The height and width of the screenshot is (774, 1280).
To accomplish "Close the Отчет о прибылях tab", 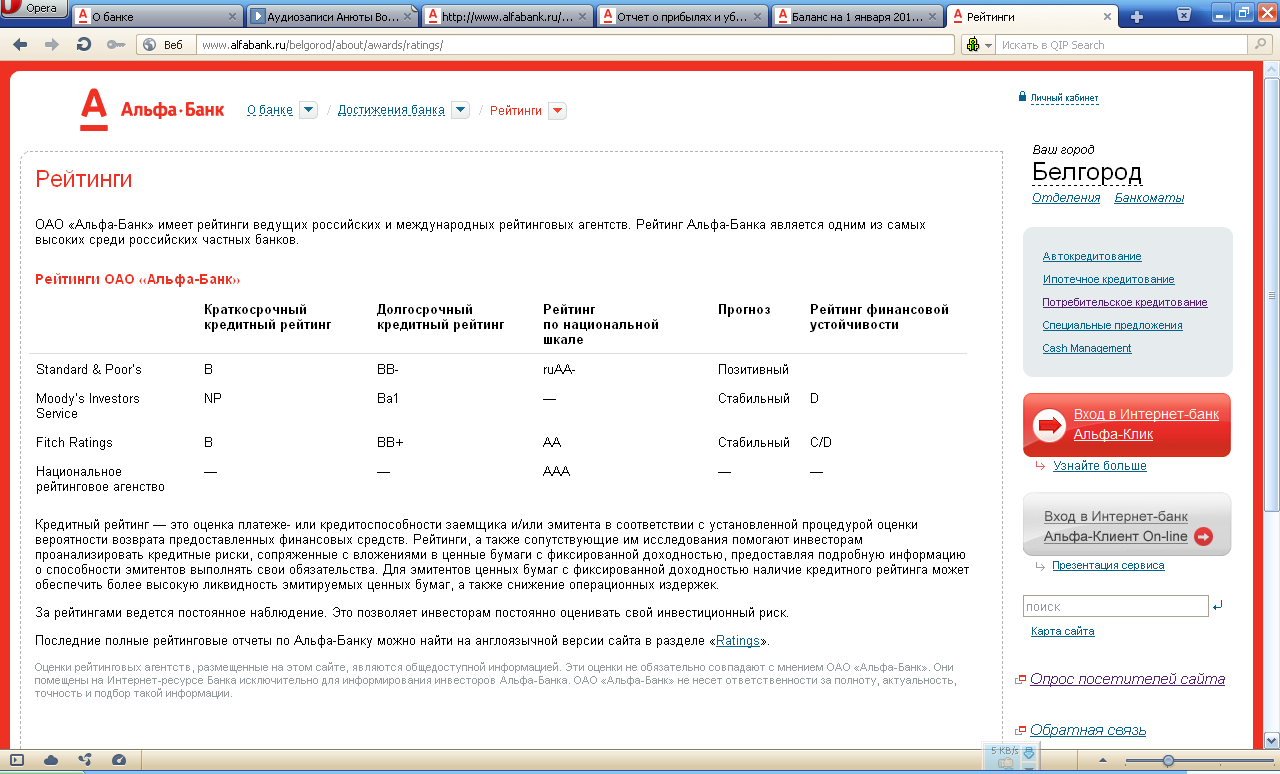I will 757,17.
